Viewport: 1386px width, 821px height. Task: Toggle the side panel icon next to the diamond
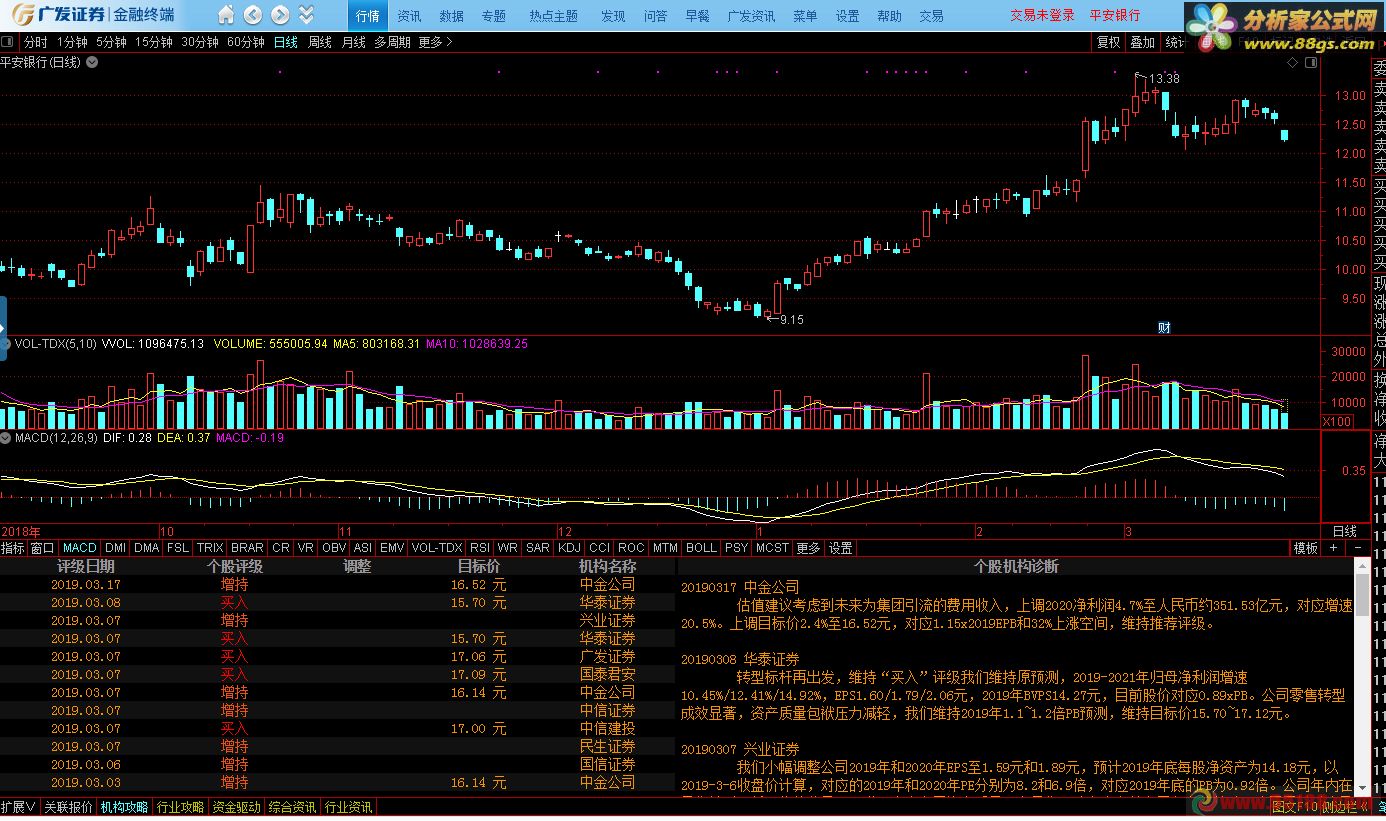1310,63
